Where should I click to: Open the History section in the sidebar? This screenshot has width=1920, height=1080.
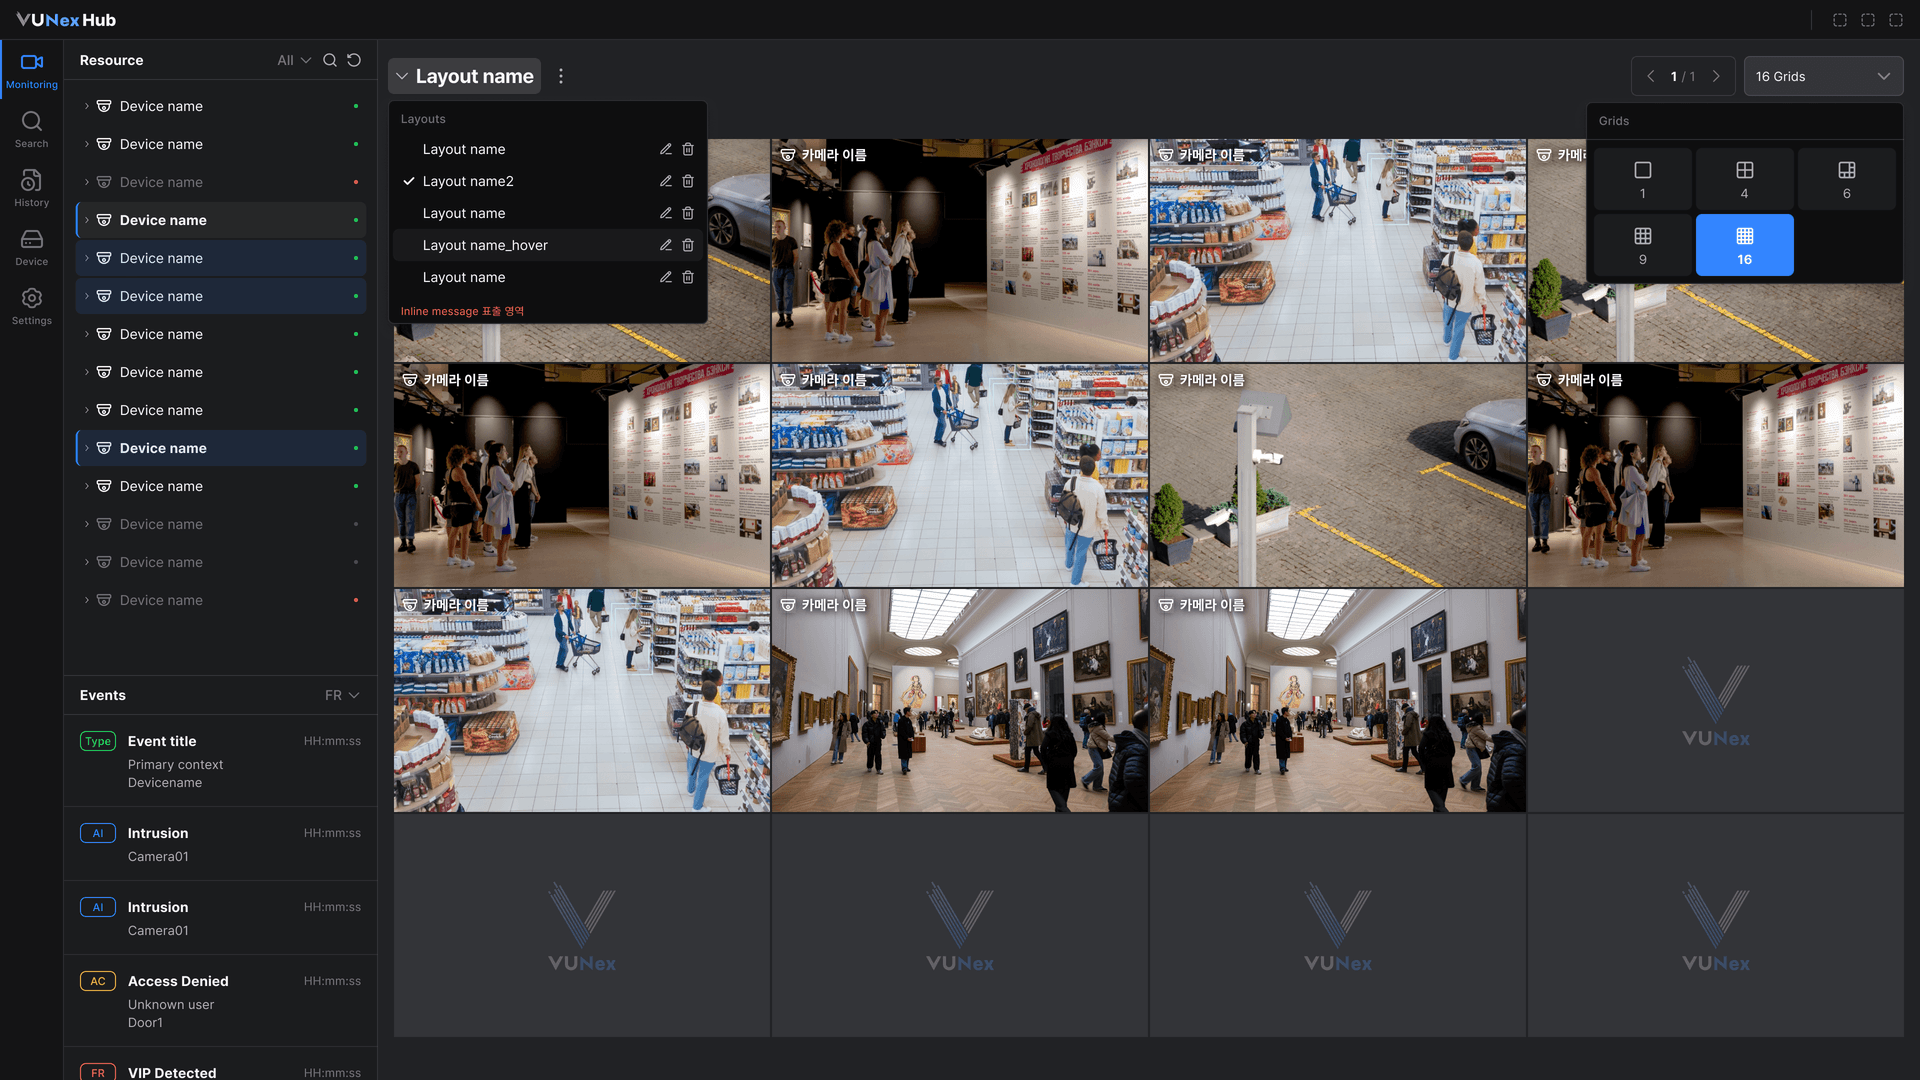click(31, 188)
